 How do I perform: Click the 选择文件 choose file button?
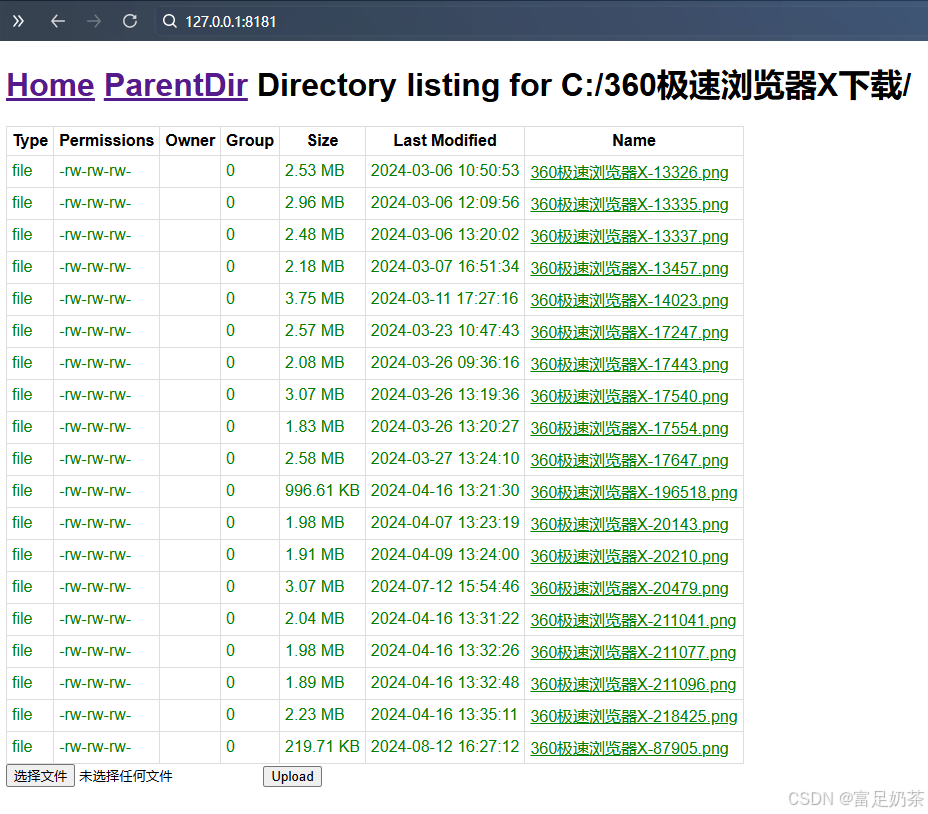[40, 776]
